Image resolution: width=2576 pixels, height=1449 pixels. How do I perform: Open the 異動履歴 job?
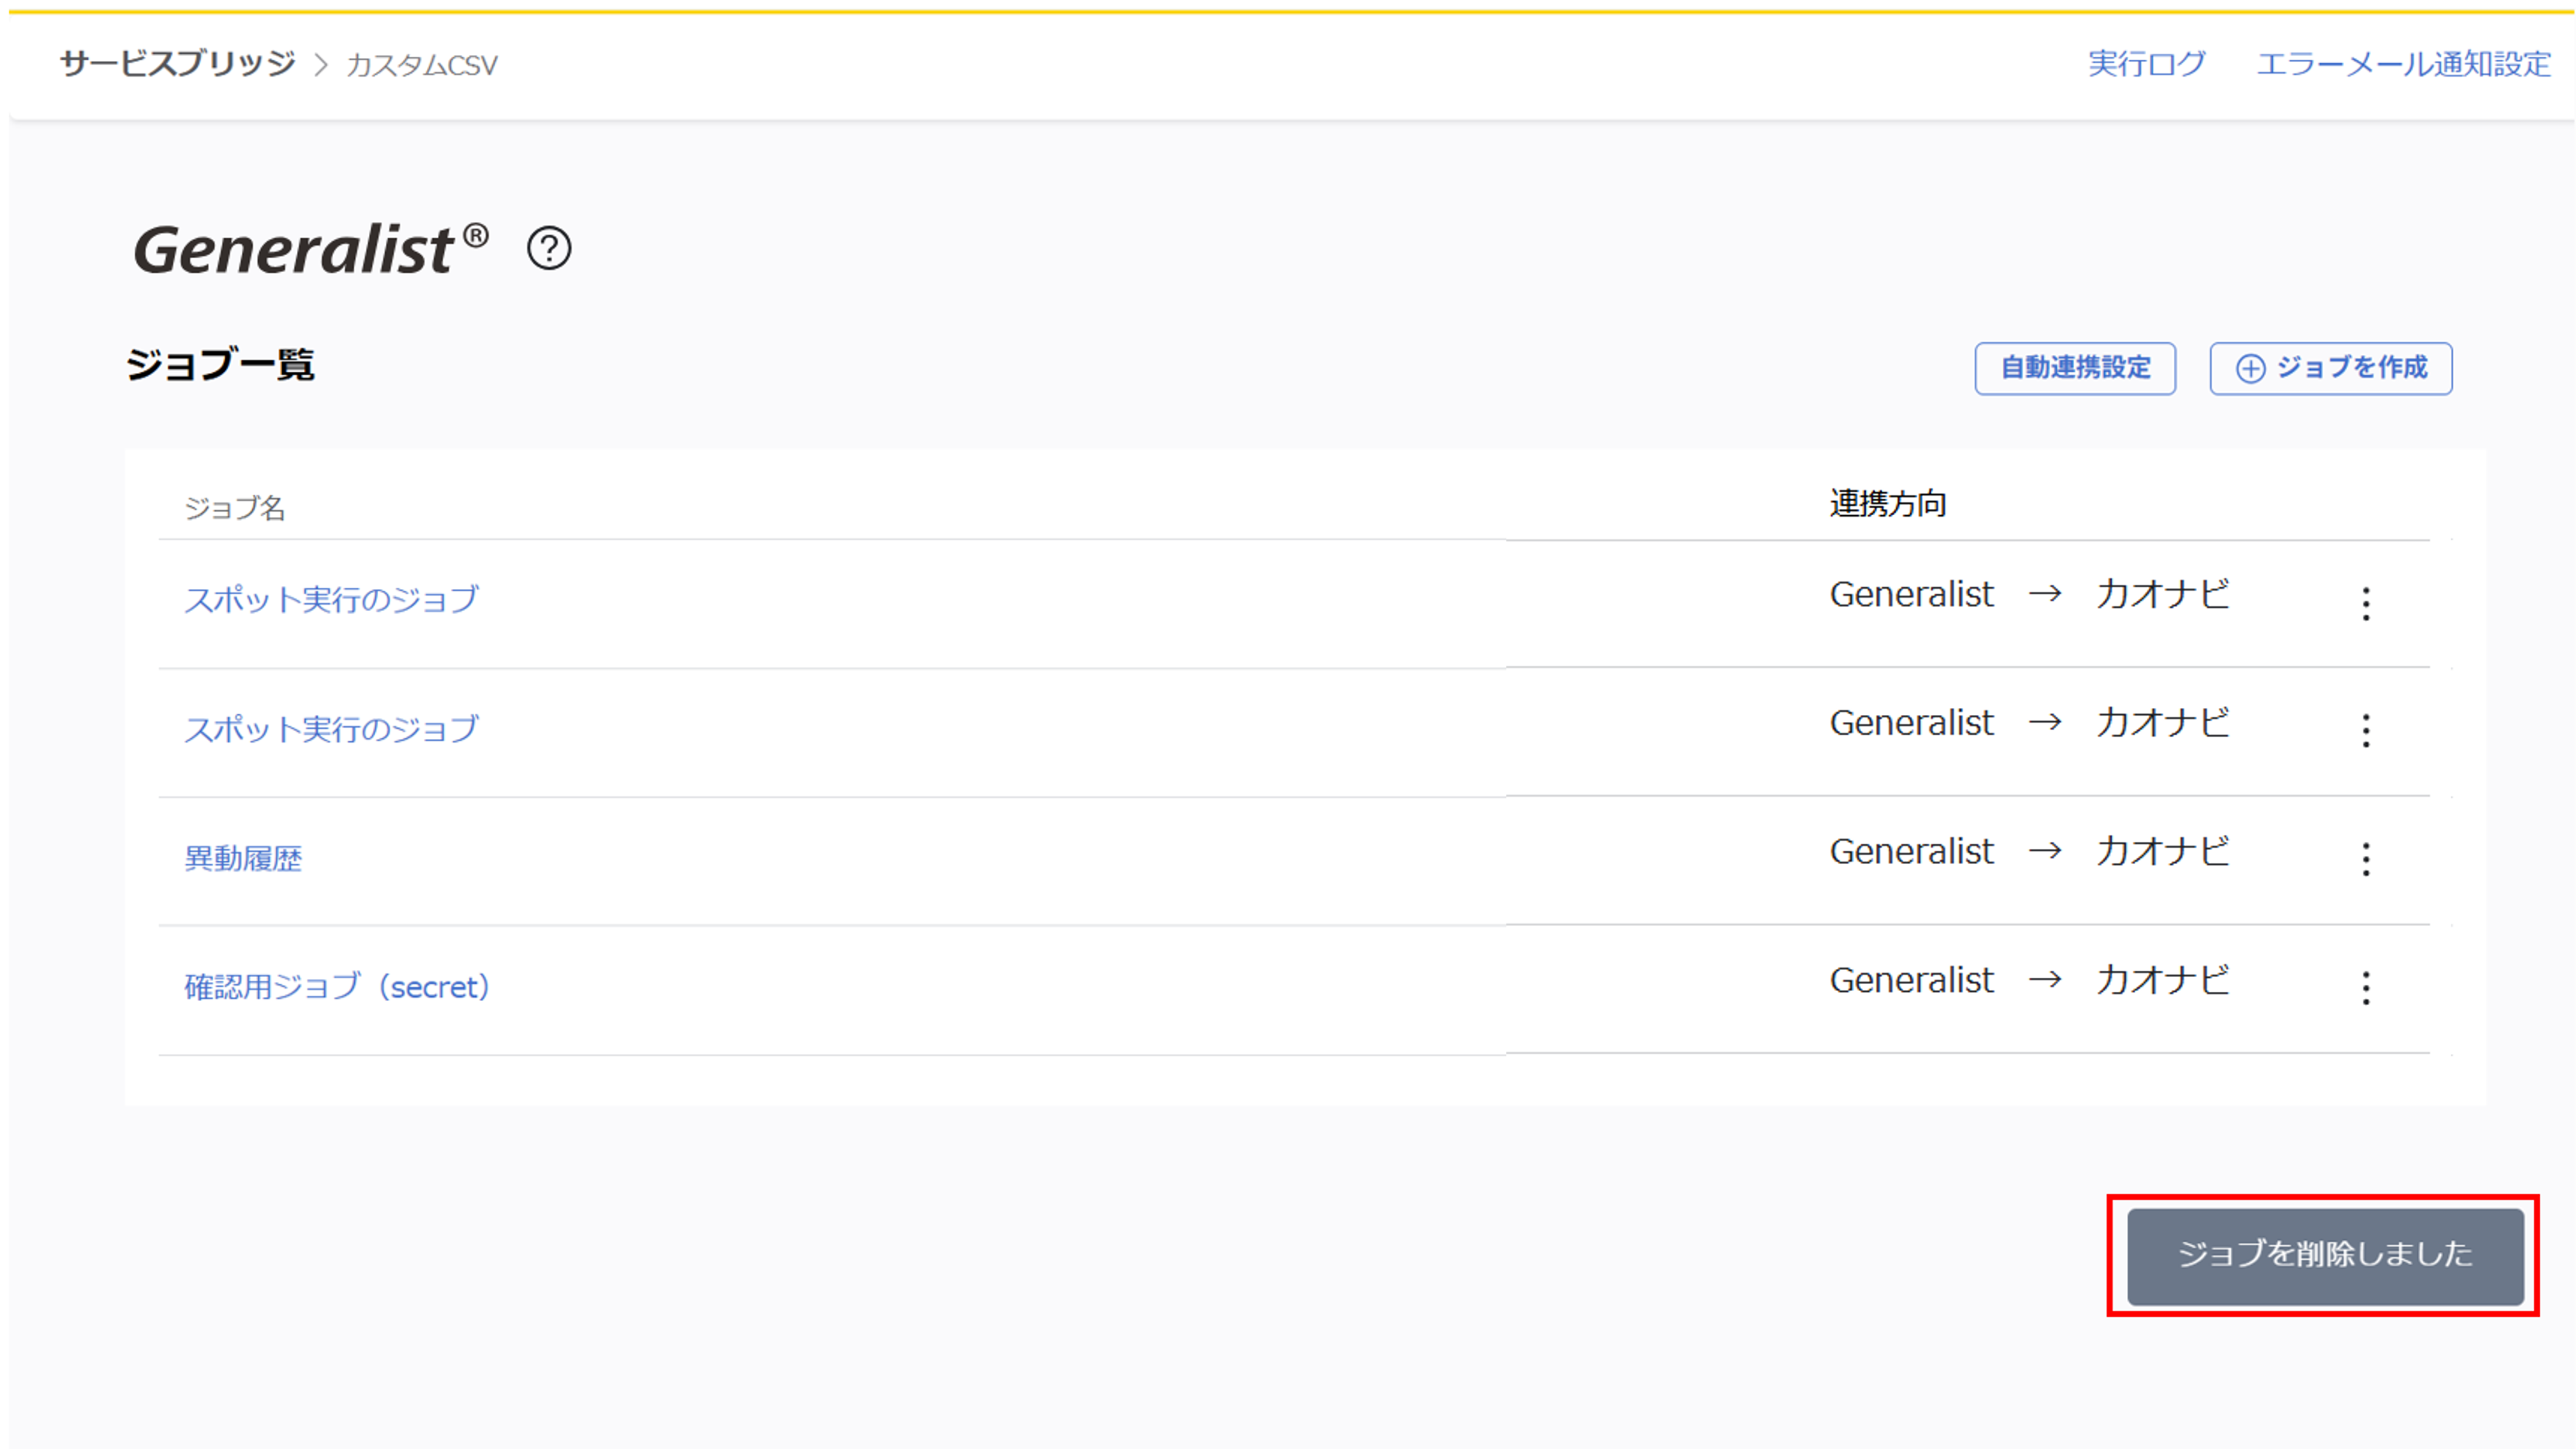click(243, 858)
